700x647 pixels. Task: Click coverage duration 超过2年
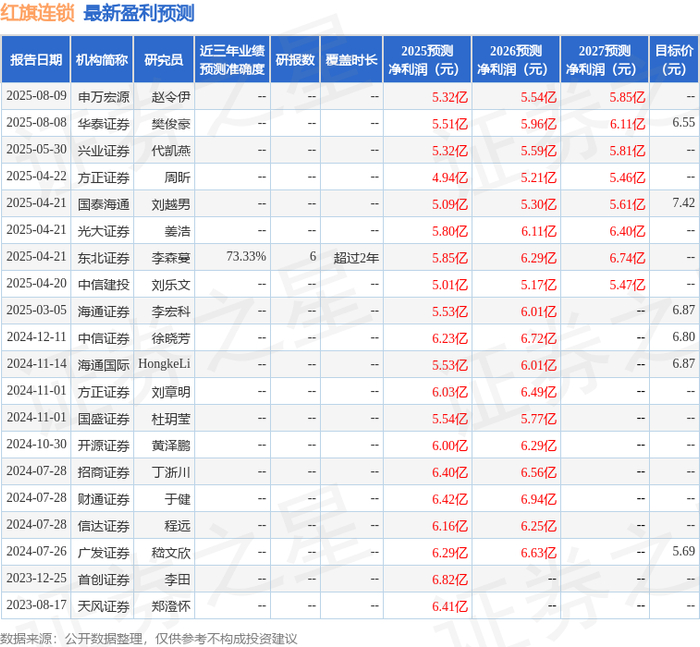356,258
